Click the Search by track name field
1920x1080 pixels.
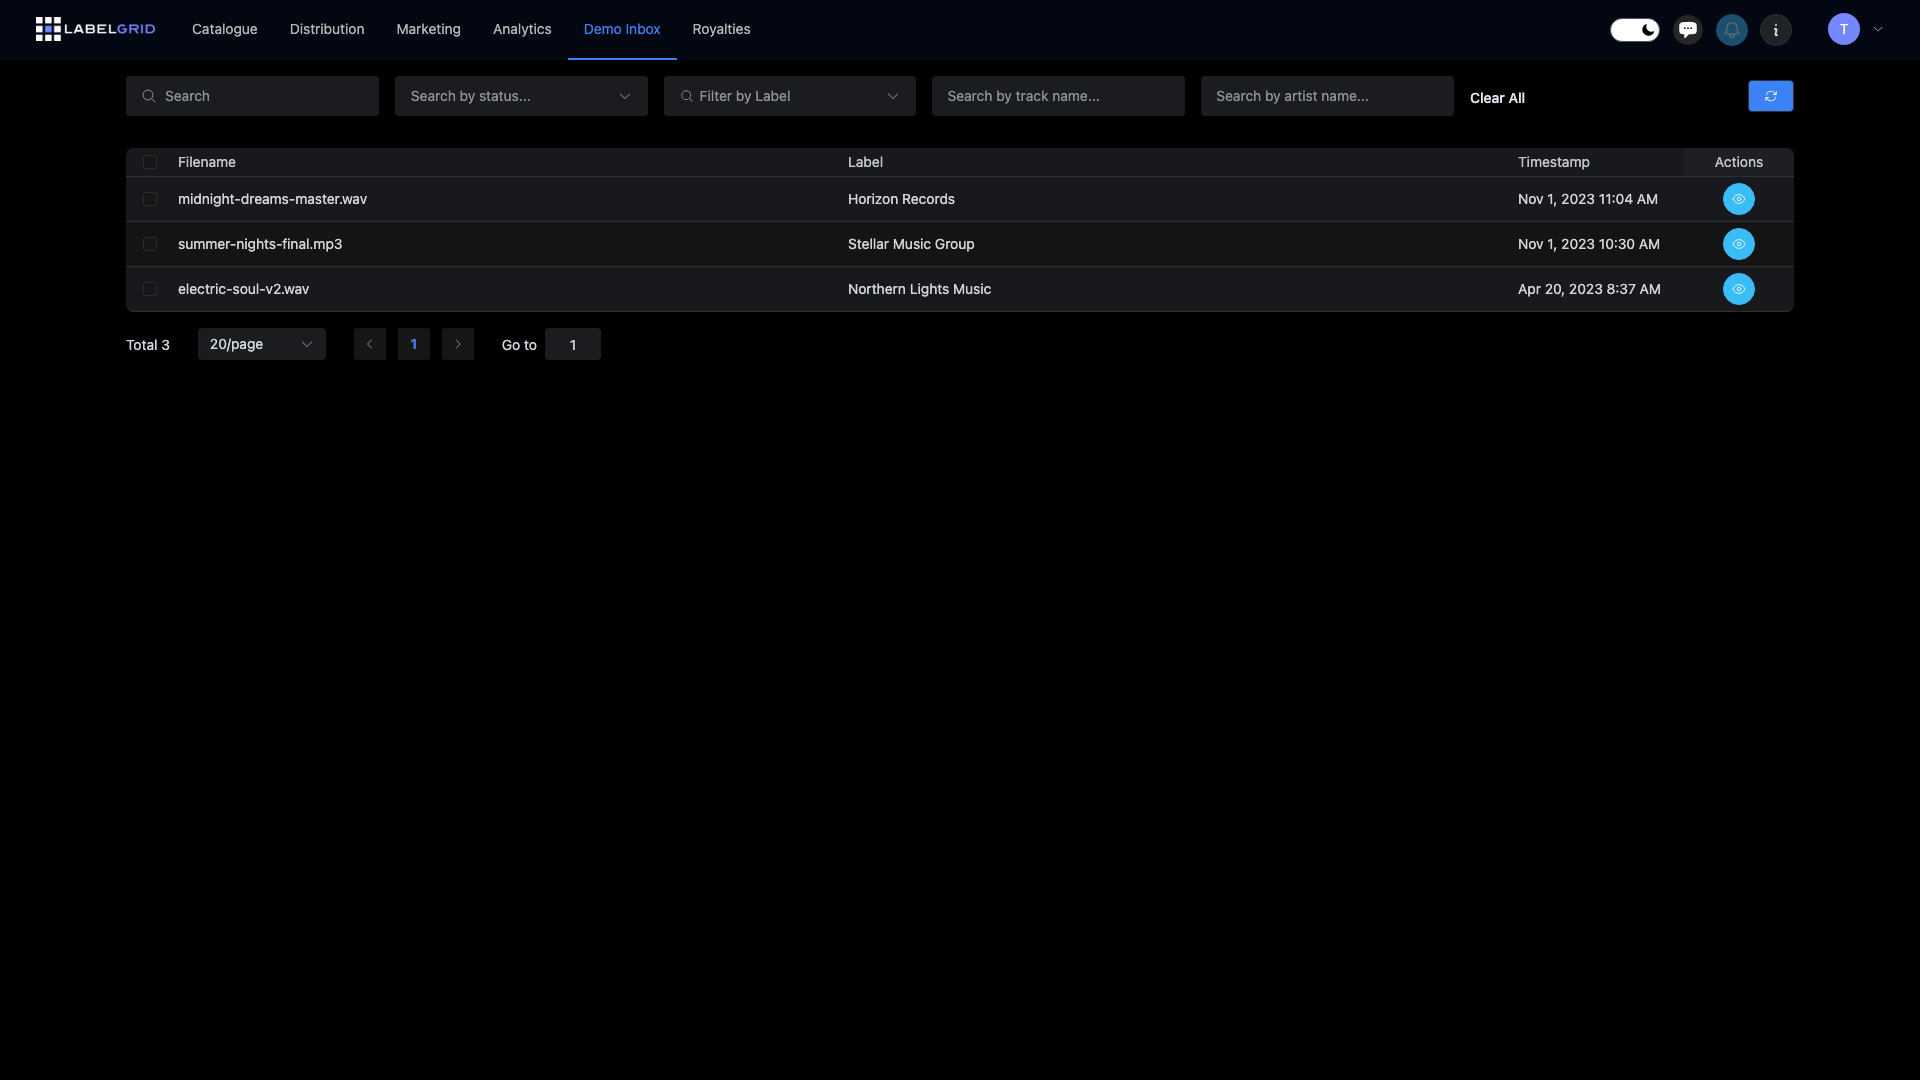(x=1057, y=96)
